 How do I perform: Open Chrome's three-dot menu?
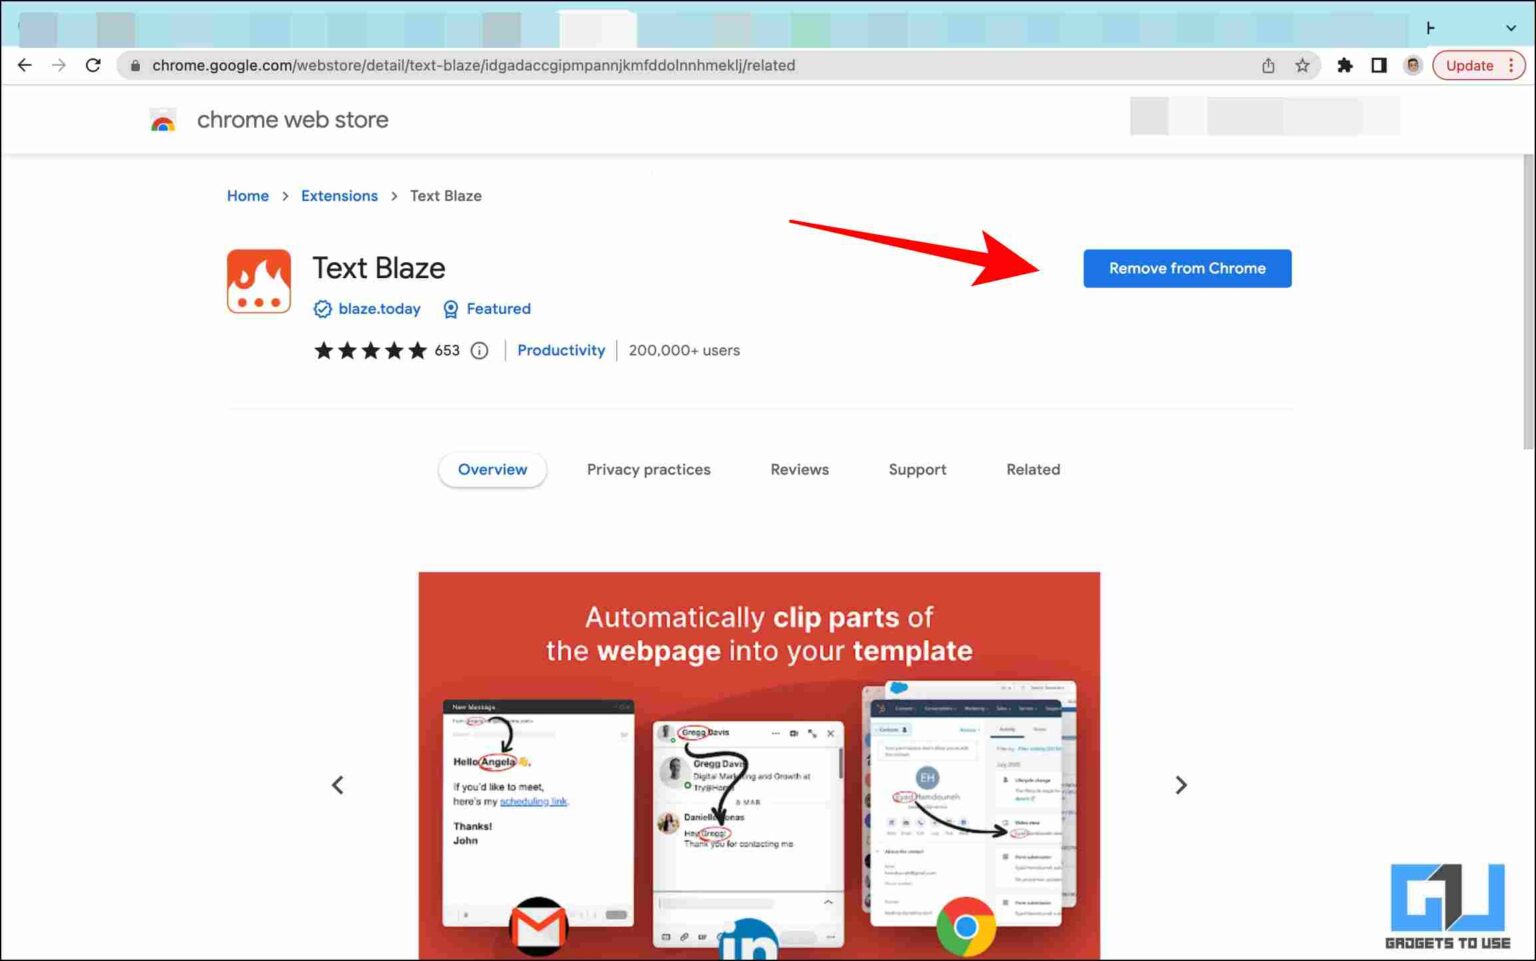[1510, 65]
